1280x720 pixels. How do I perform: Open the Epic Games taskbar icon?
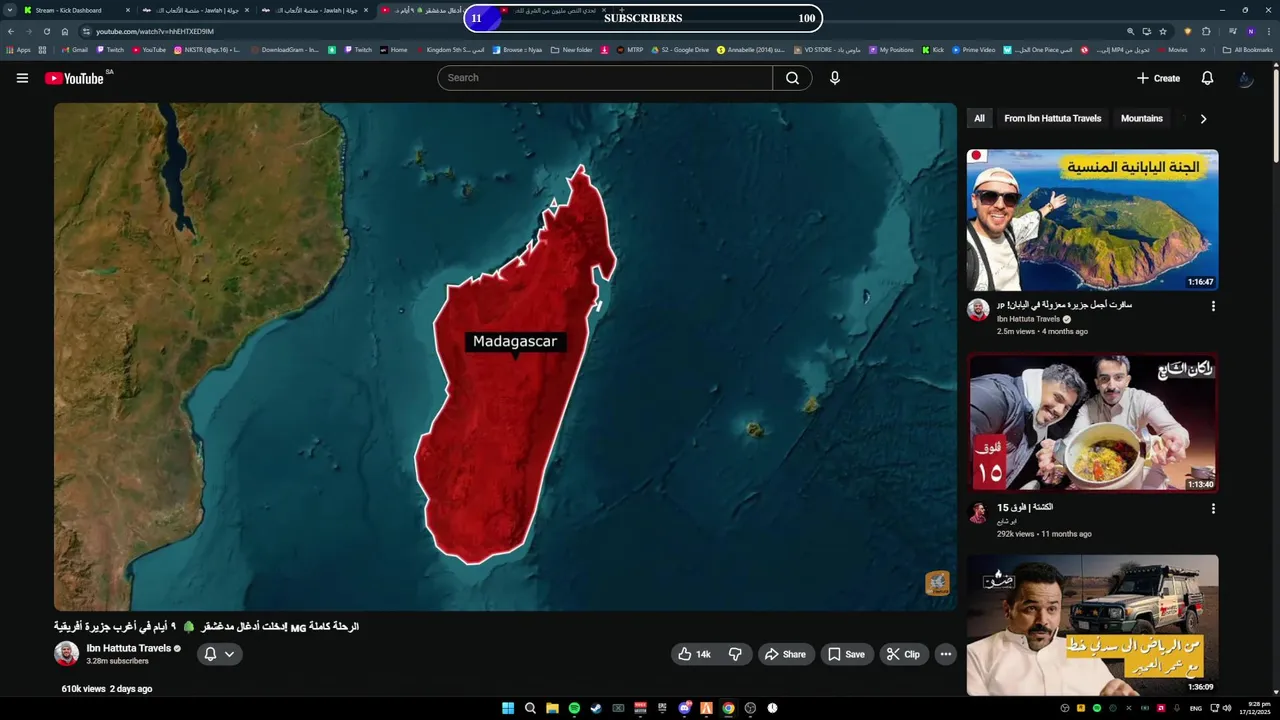tap(662, 708)
